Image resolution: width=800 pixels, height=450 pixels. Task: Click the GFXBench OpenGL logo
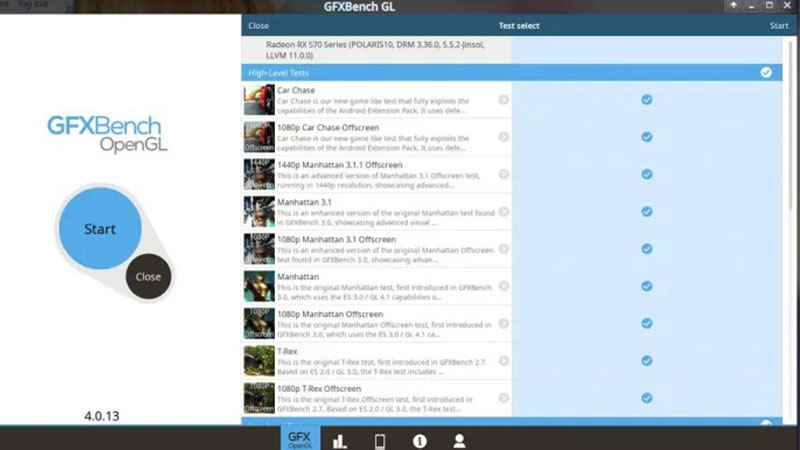[x=108, y=134]
